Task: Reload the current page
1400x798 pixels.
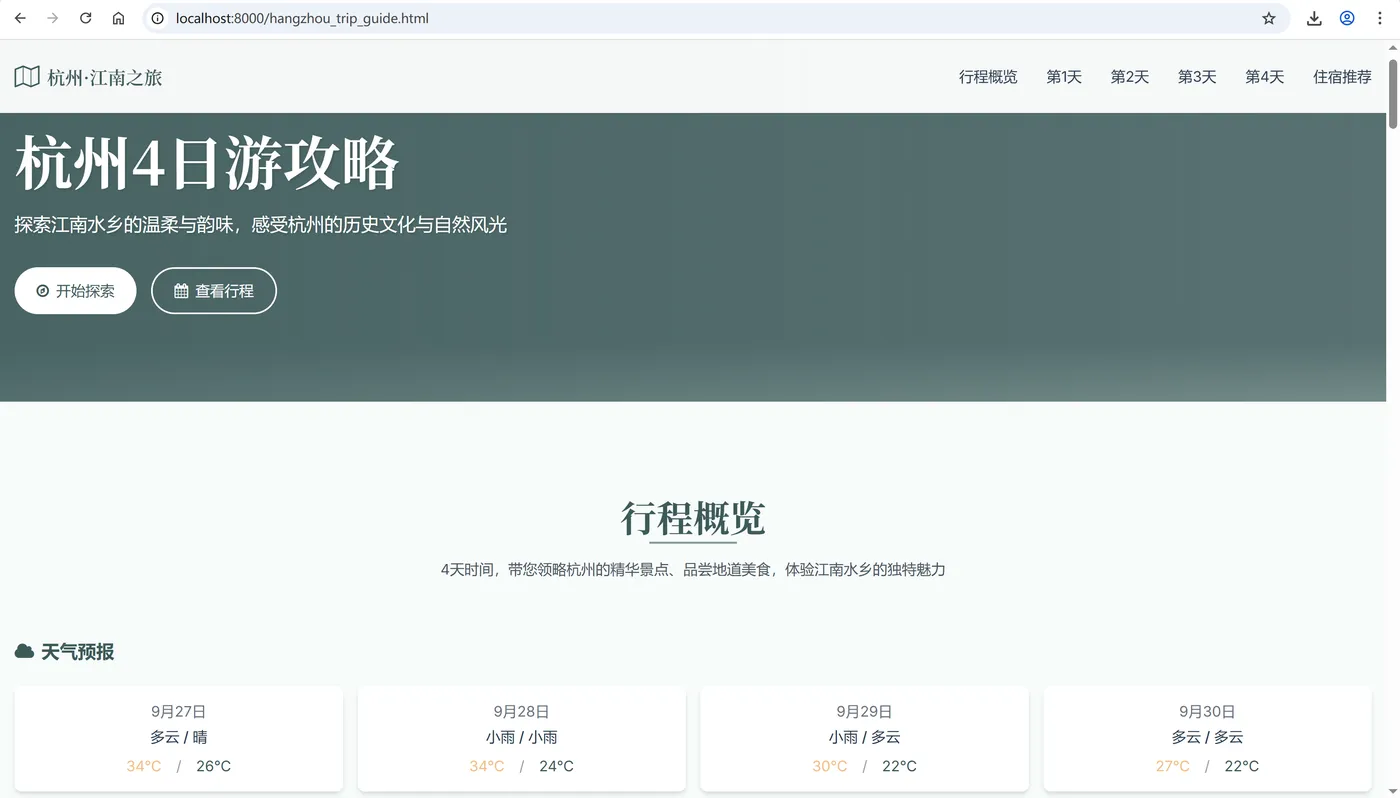Action: tap(85, 17)
